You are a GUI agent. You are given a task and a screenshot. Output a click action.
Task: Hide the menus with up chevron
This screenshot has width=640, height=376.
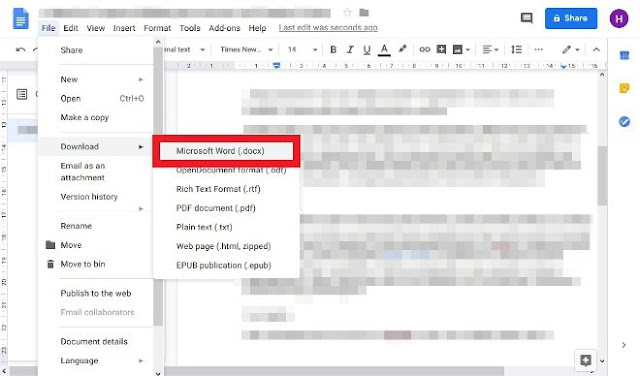596,50
